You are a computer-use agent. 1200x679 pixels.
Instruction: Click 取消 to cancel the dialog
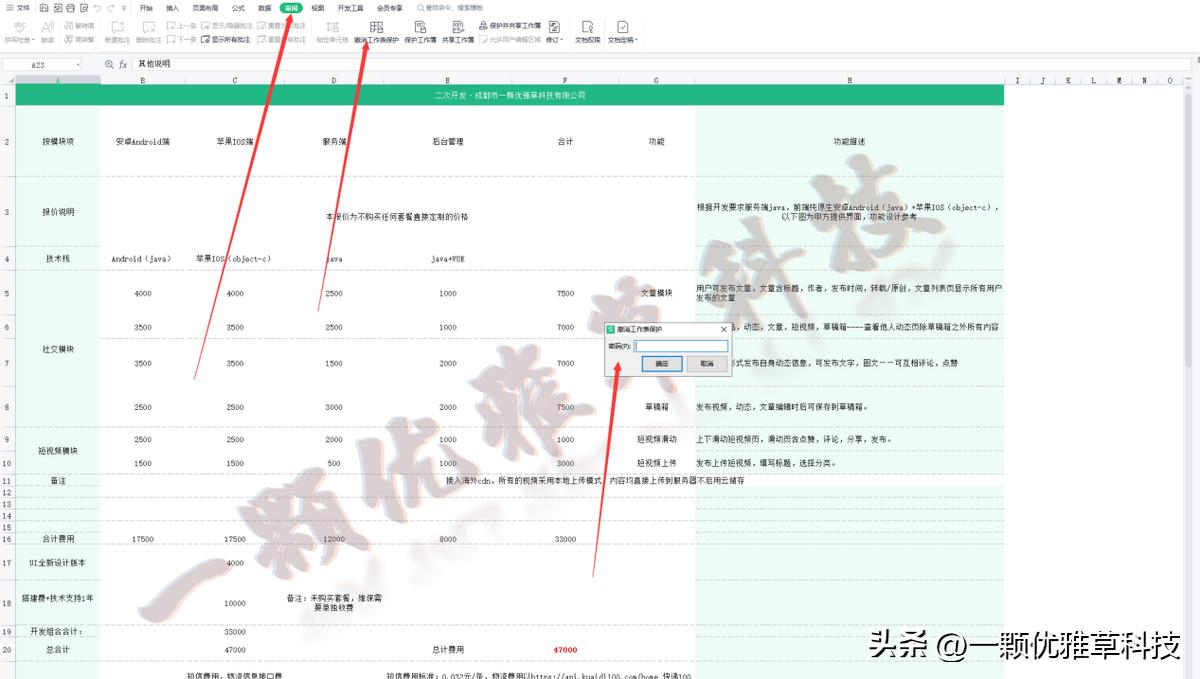[706, 363]
